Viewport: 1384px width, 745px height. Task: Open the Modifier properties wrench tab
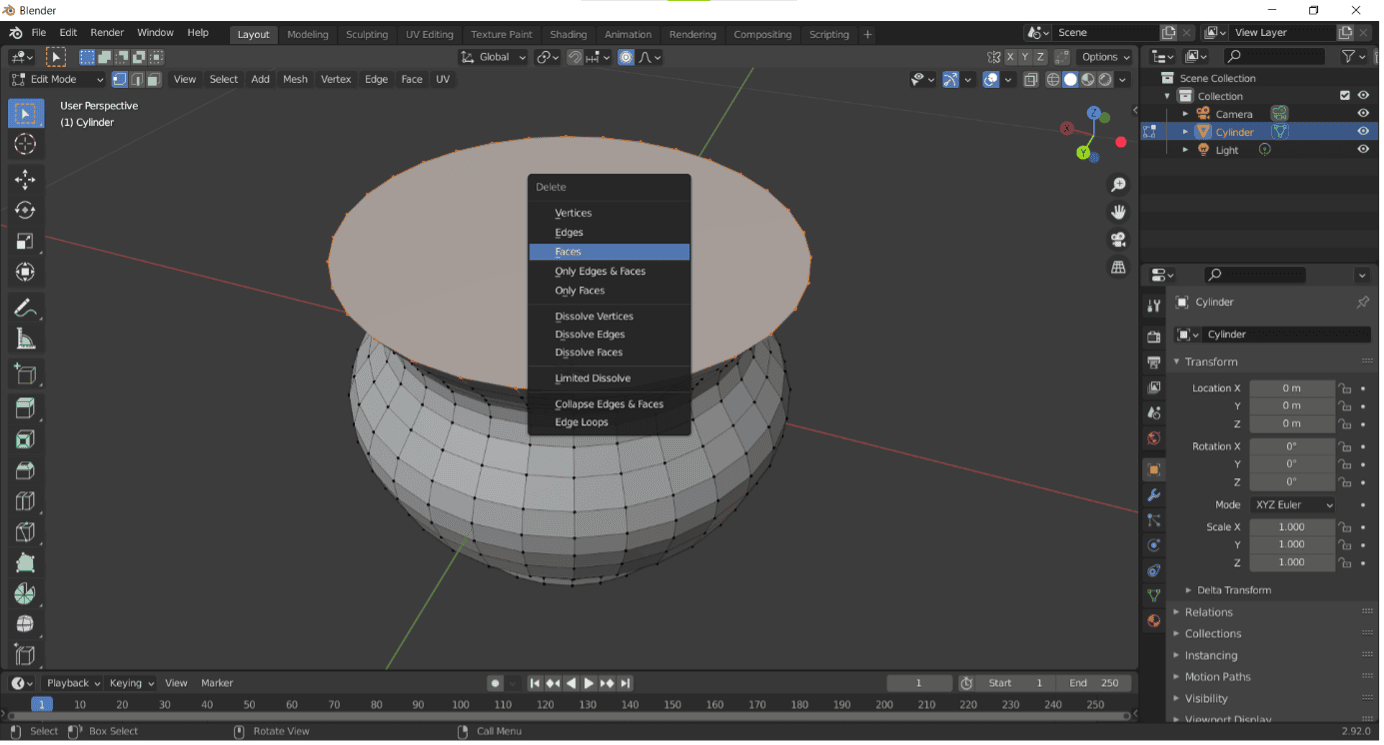[x=1154, y=495]
